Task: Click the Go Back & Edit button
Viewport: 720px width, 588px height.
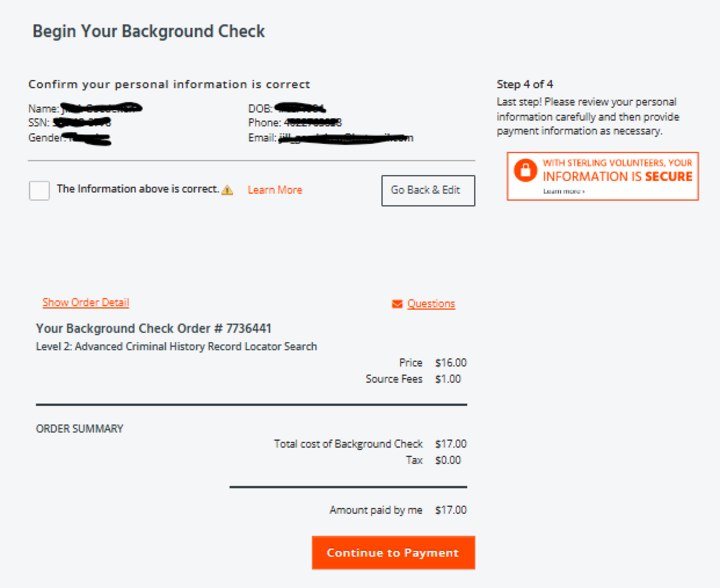Action: click(428, 190)
